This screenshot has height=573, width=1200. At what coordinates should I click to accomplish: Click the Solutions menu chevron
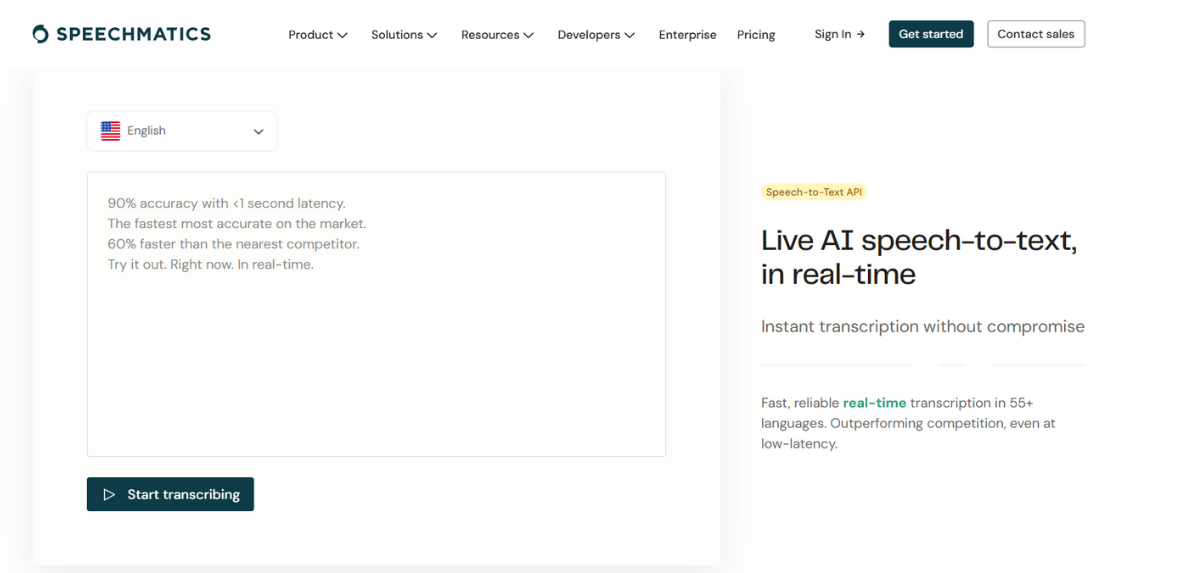(432, 35)
